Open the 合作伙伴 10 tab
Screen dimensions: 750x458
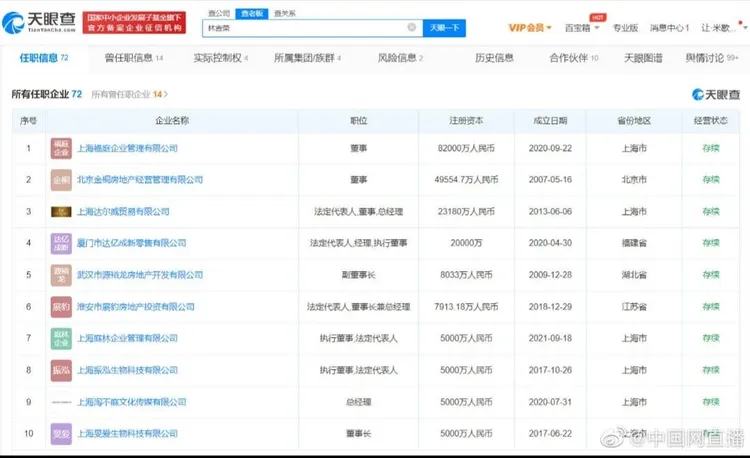pyautogui.click(x=574, y=58)
